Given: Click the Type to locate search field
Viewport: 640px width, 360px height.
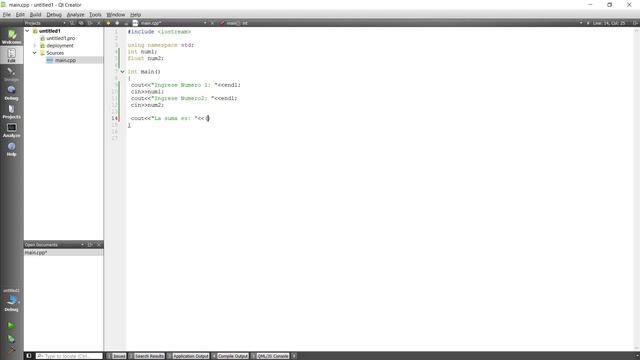Looking at the screenshot, I should [69, 356].
